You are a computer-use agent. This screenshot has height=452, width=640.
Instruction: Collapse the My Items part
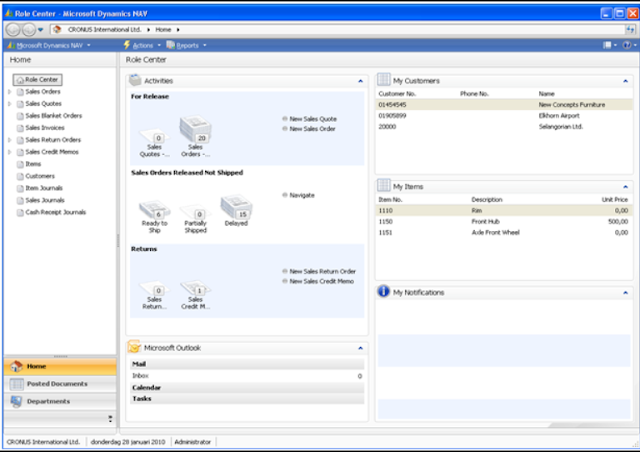pos(625,187)
